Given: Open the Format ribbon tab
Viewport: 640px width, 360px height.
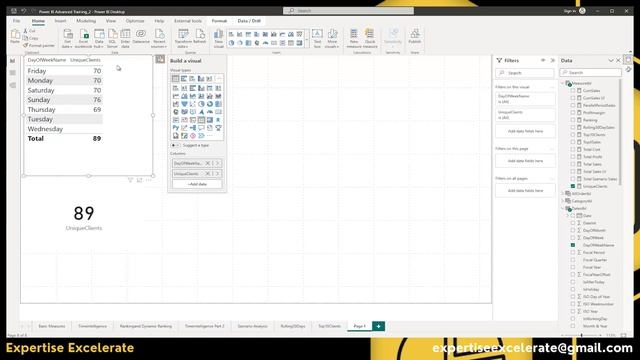Looking at the screenshot, I should coord(219,21).
